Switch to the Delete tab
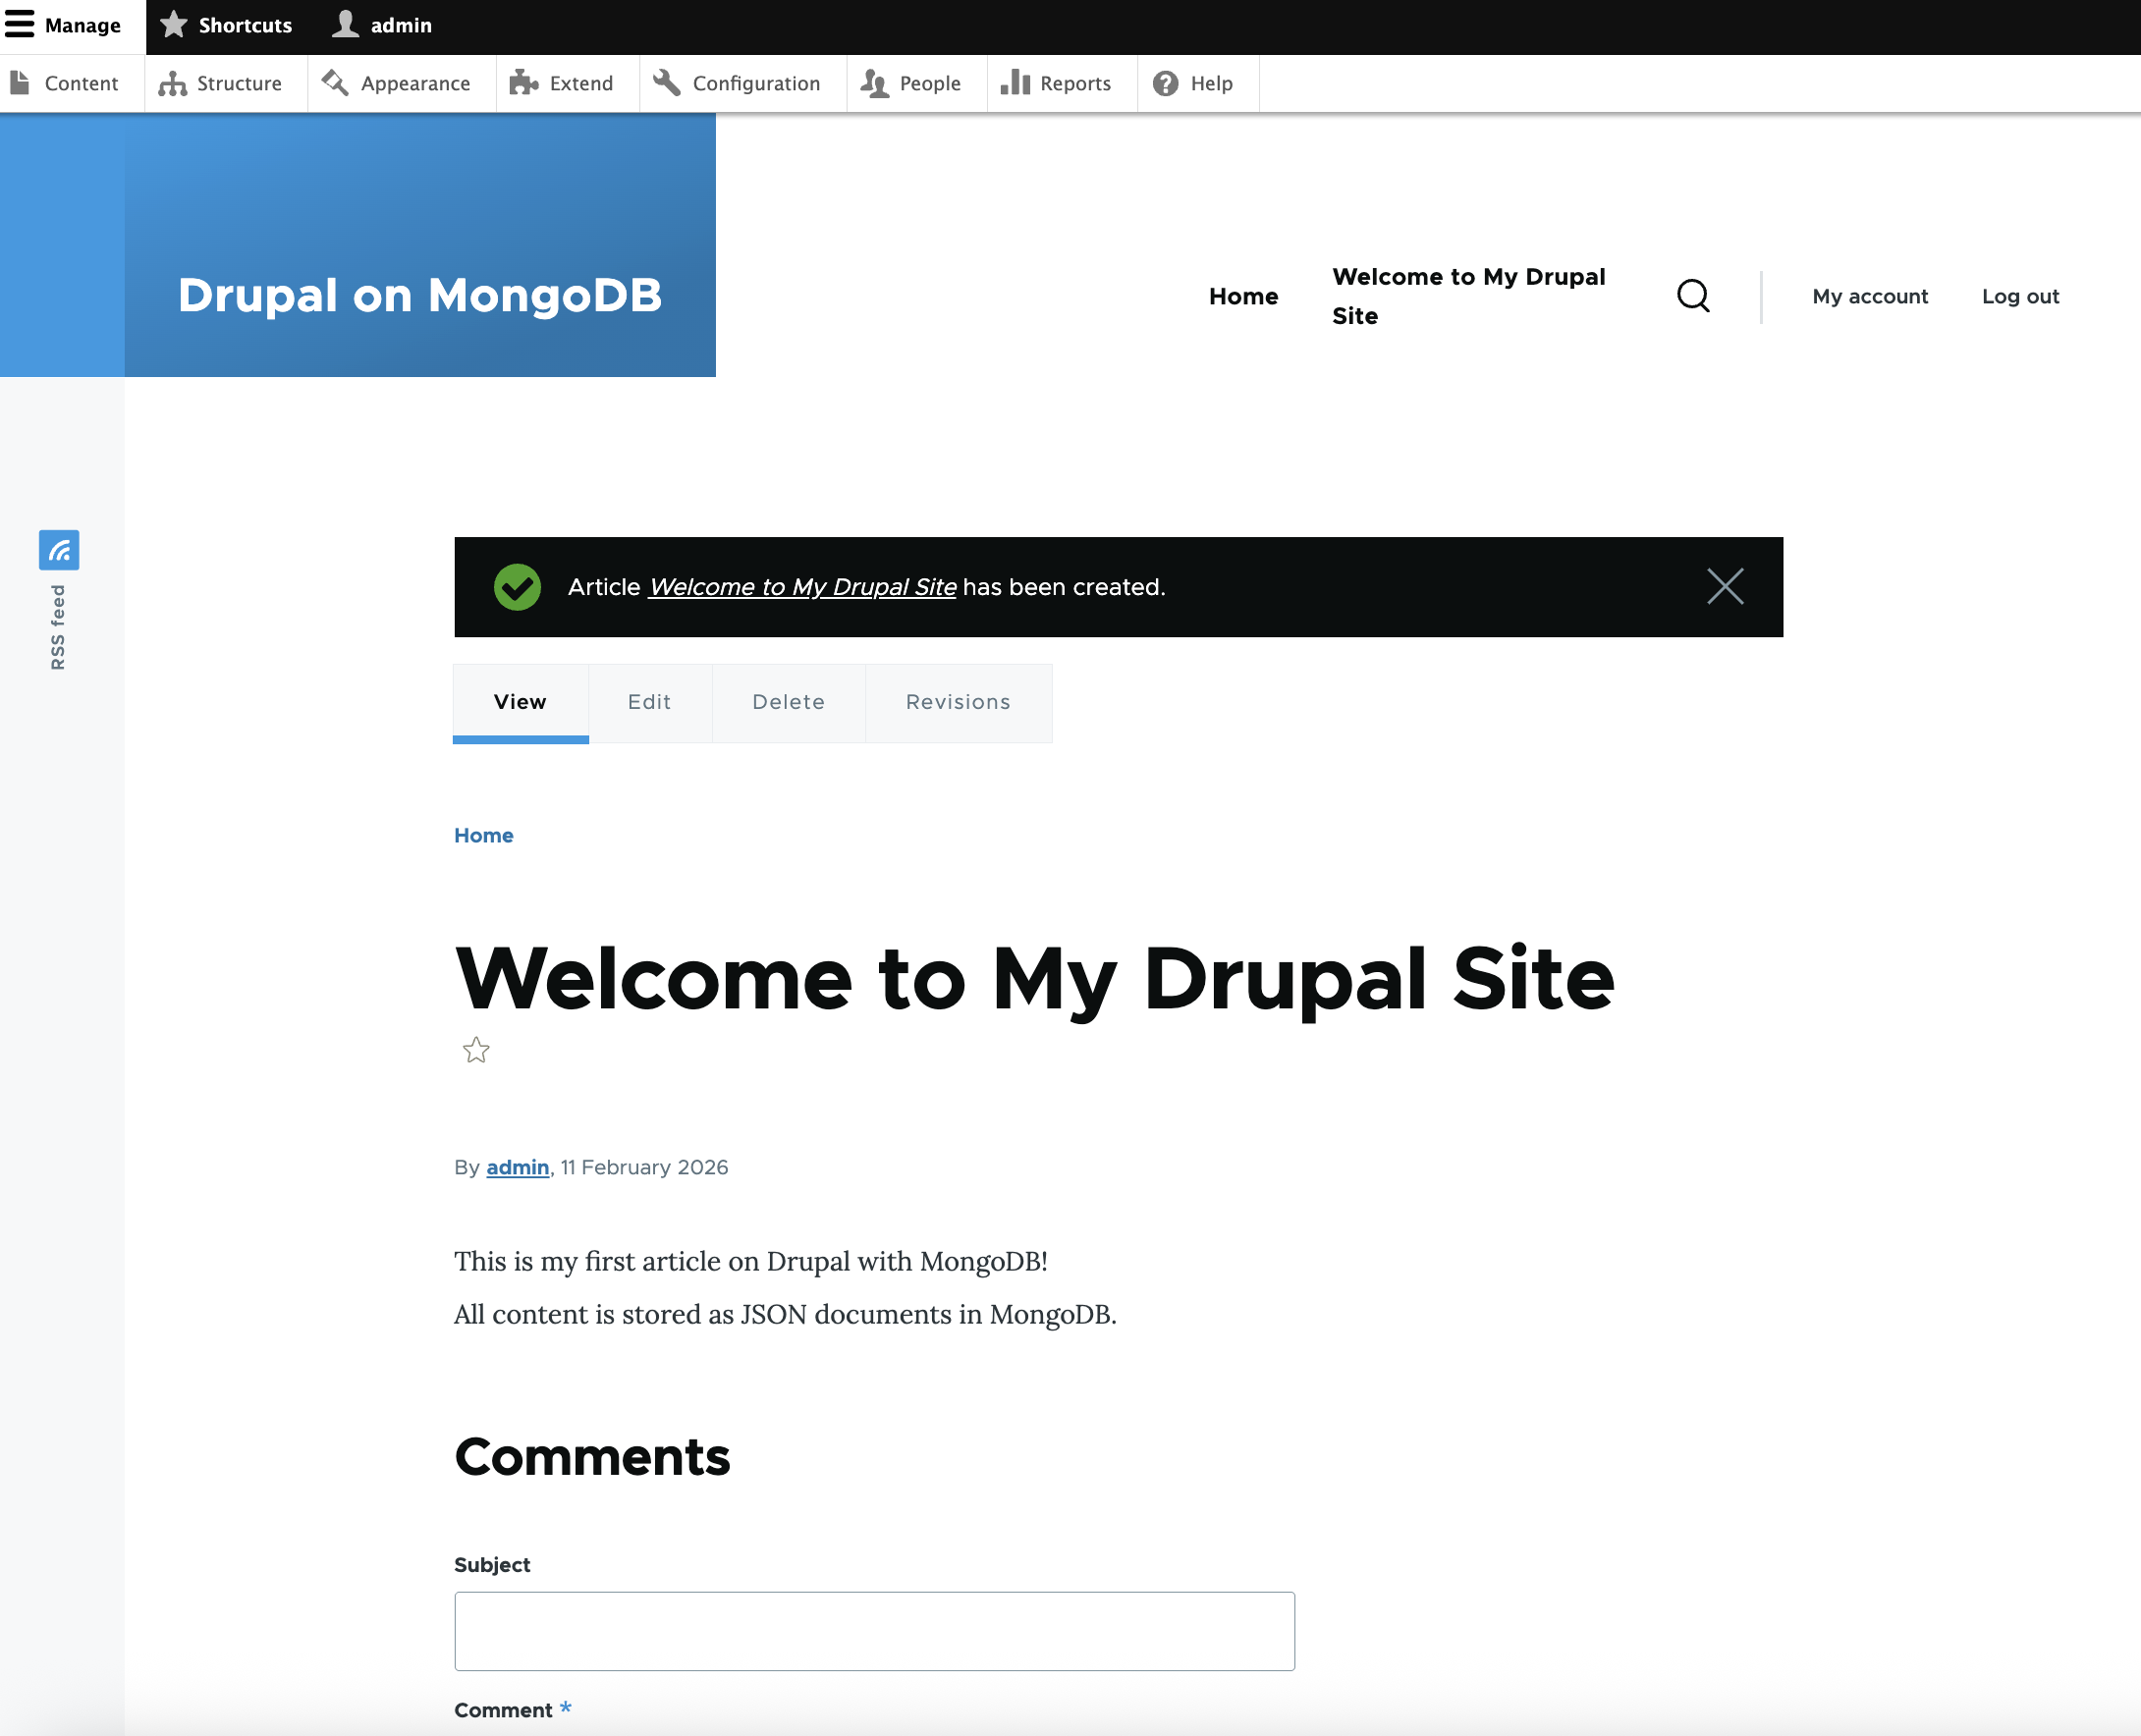 789,702
